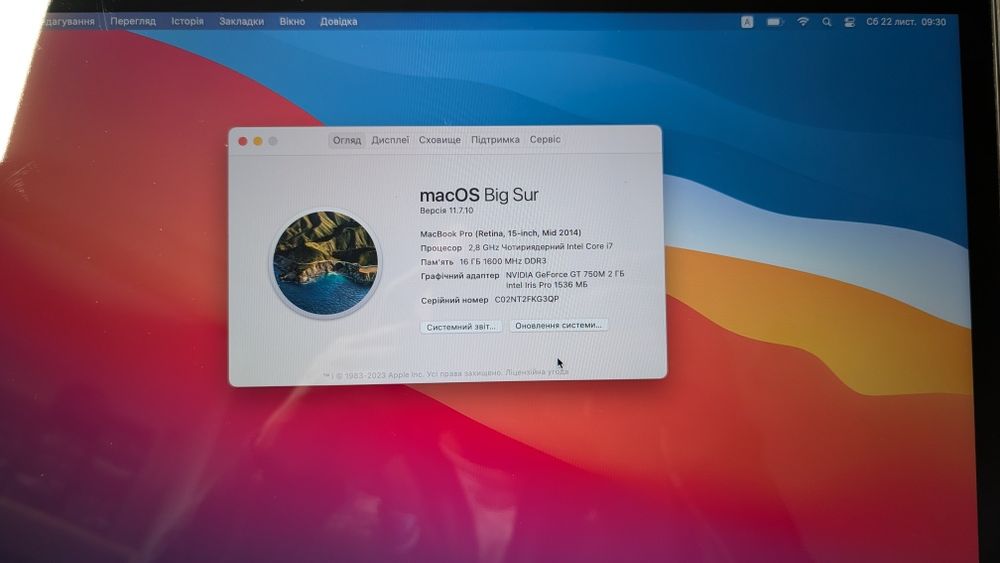
Task: Click the Системний звіт... button
Action: coord(460,326)
